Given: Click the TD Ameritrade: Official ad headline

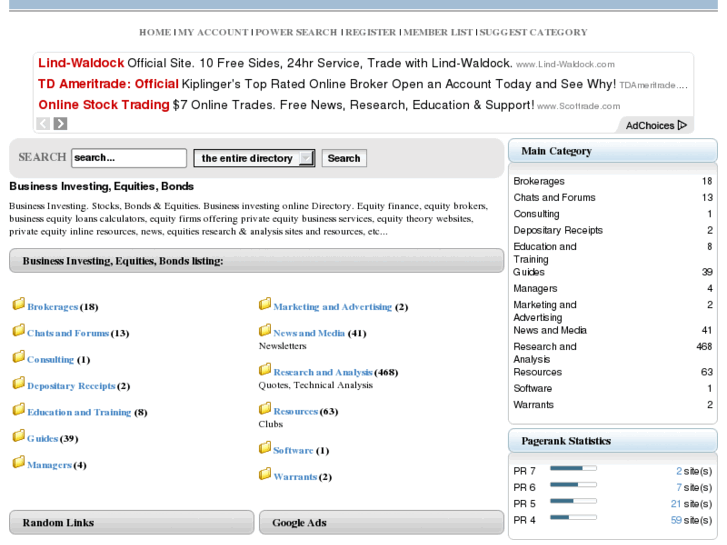Looking at the screenshot, I should tap(108, 84).
